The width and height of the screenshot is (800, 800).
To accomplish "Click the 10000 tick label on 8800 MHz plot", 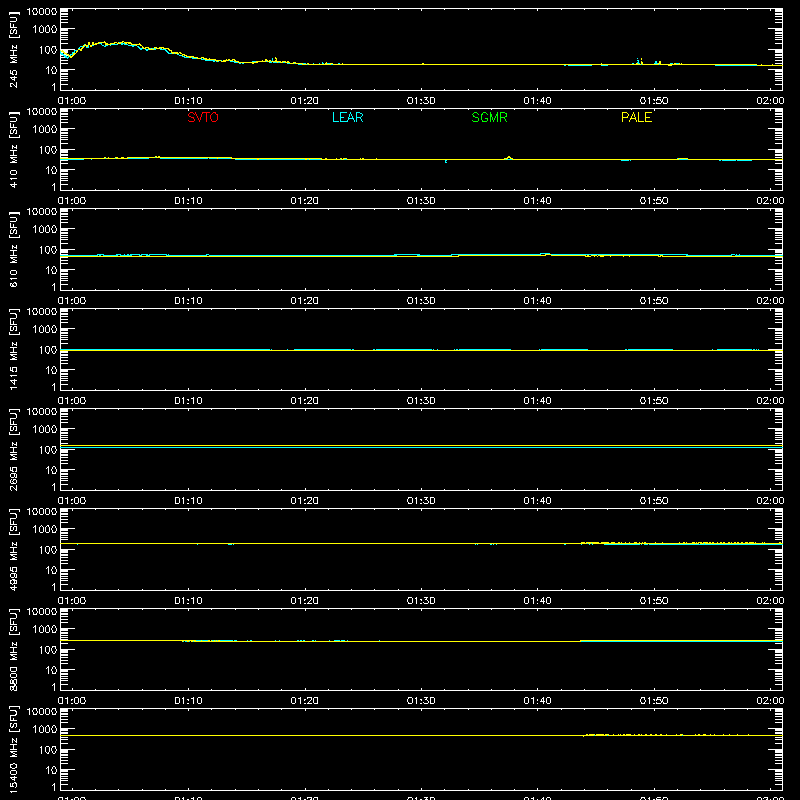I will [x=42, y=612].
